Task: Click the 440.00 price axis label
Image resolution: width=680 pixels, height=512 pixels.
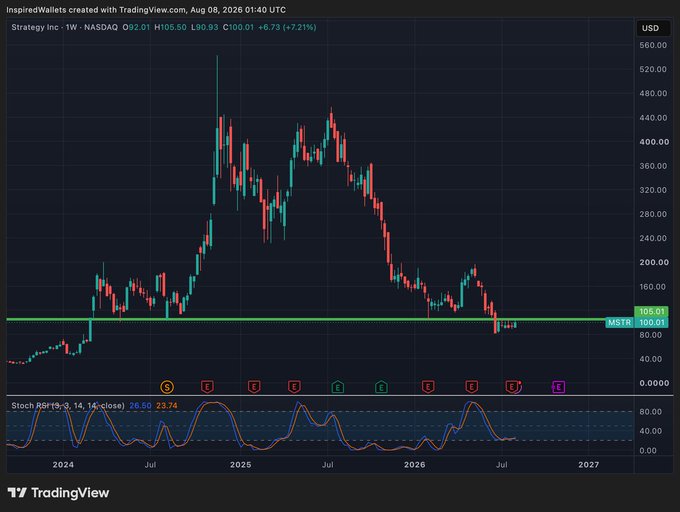Action: point(653,118)
